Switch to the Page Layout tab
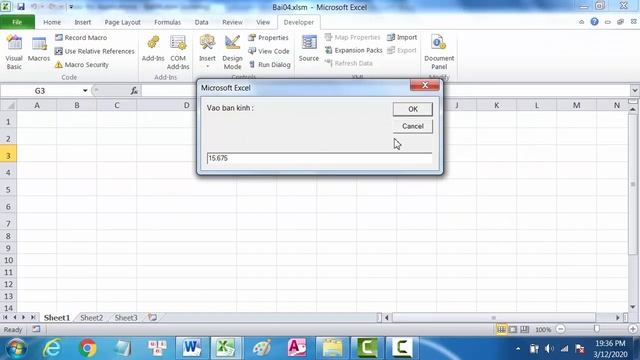640x360 pixels. [x=122, y=22]
